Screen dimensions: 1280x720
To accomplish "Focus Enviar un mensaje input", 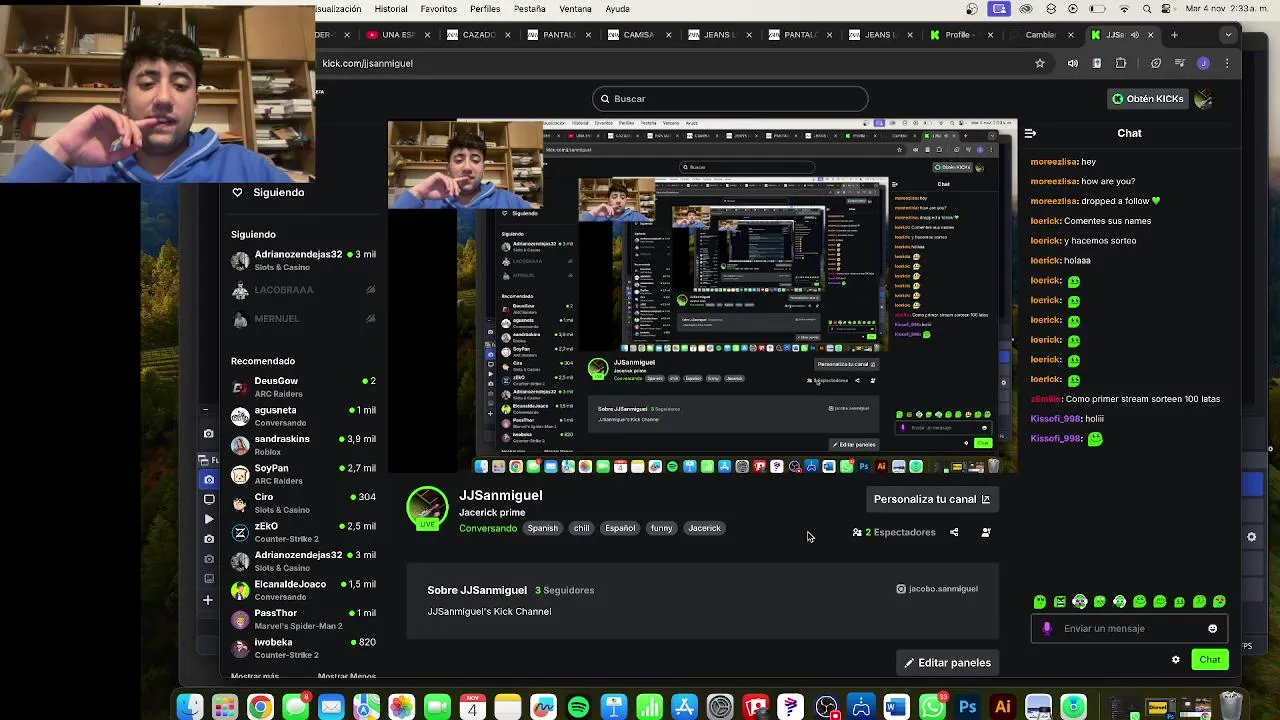I will [1129, 629].
